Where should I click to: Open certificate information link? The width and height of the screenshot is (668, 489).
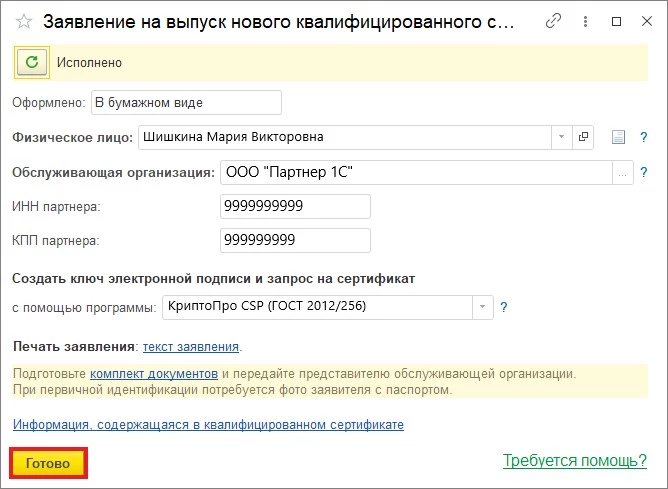tap(208, 425)
